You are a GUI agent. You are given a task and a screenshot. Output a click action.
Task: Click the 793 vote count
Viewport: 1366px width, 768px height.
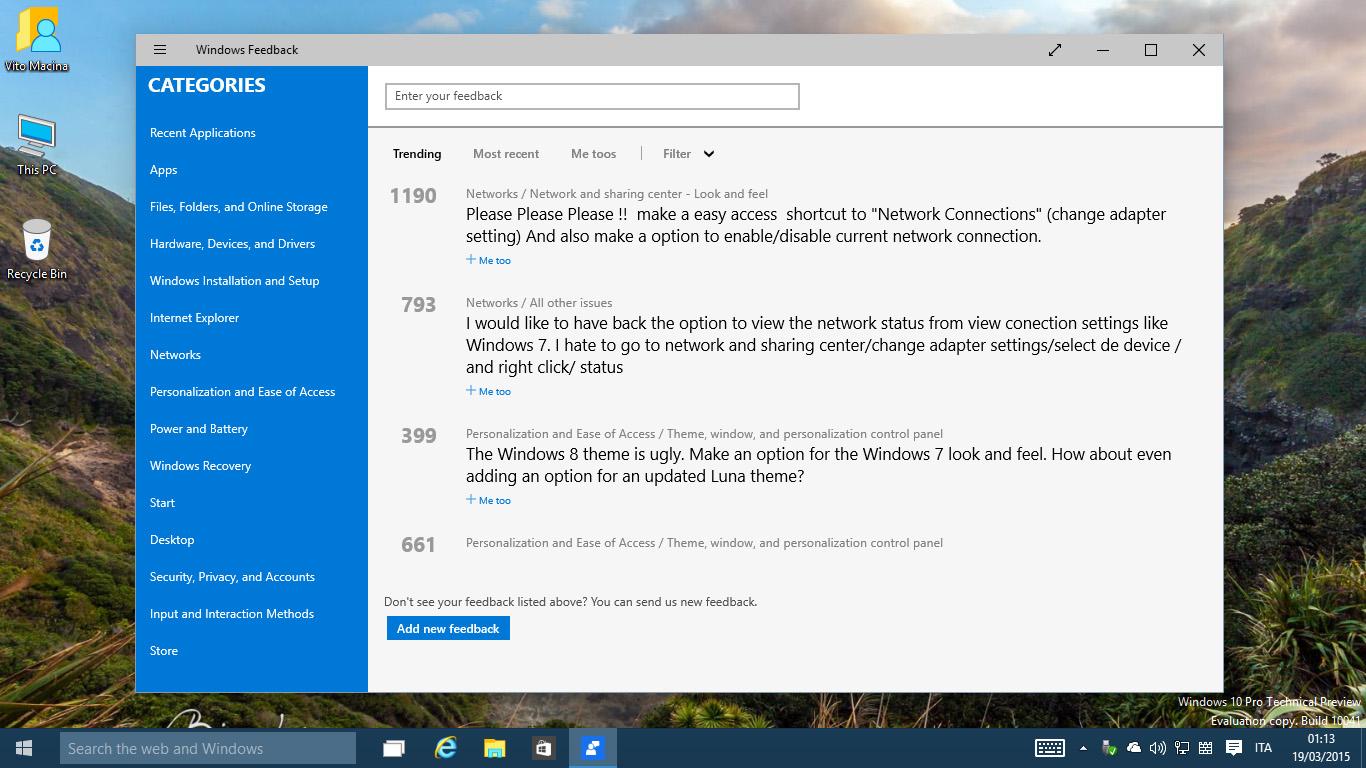click(419, 305)
